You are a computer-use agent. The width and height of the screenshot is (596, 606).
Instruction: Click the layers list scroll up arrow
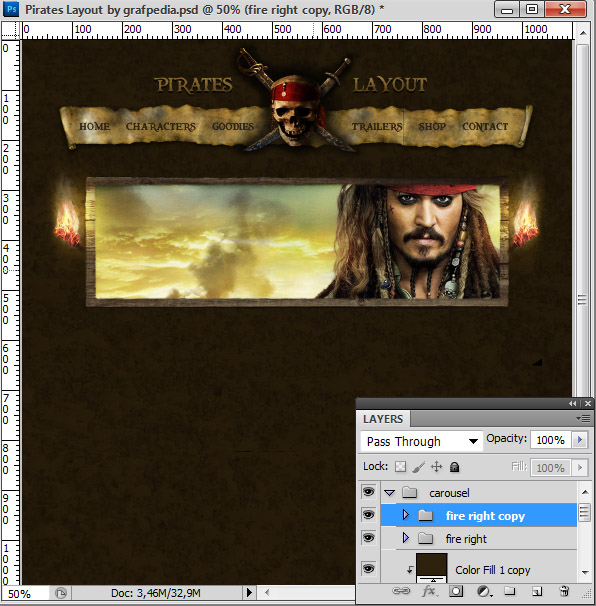(585, 492)
